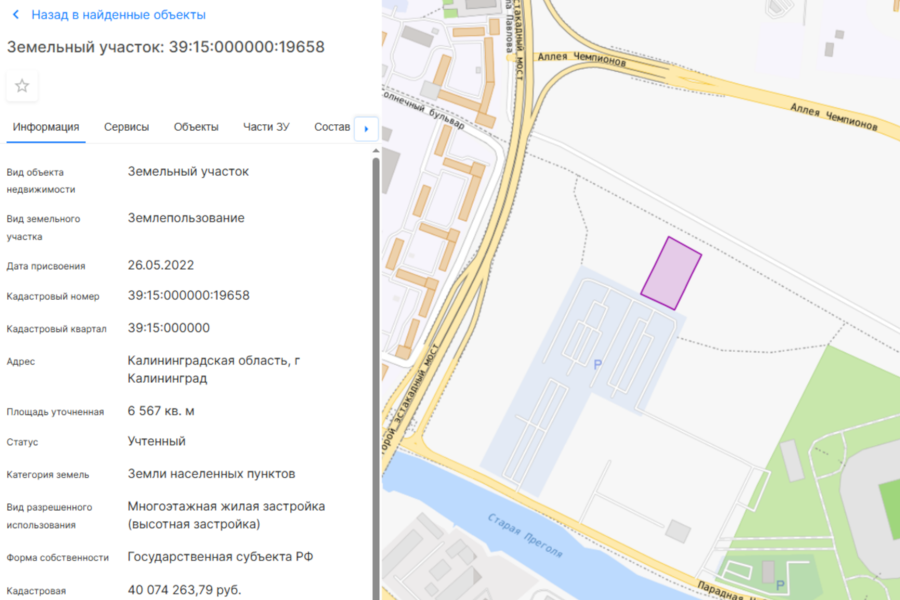The height and width of the screenshot is (600, 900).
Task: Click the info panel vertical scrollbar
Action: pyautogui.click(x=376, y=300)
